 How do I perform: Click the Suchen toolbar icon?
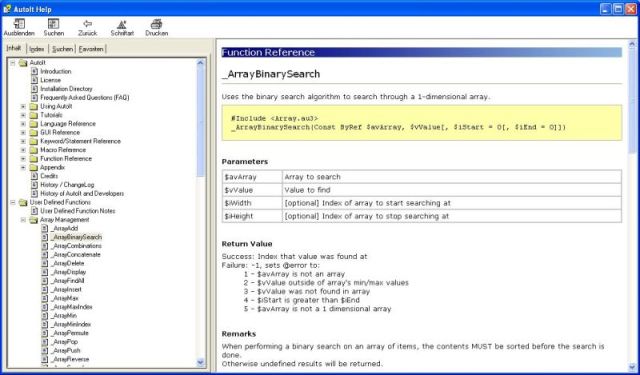[54, 24]
